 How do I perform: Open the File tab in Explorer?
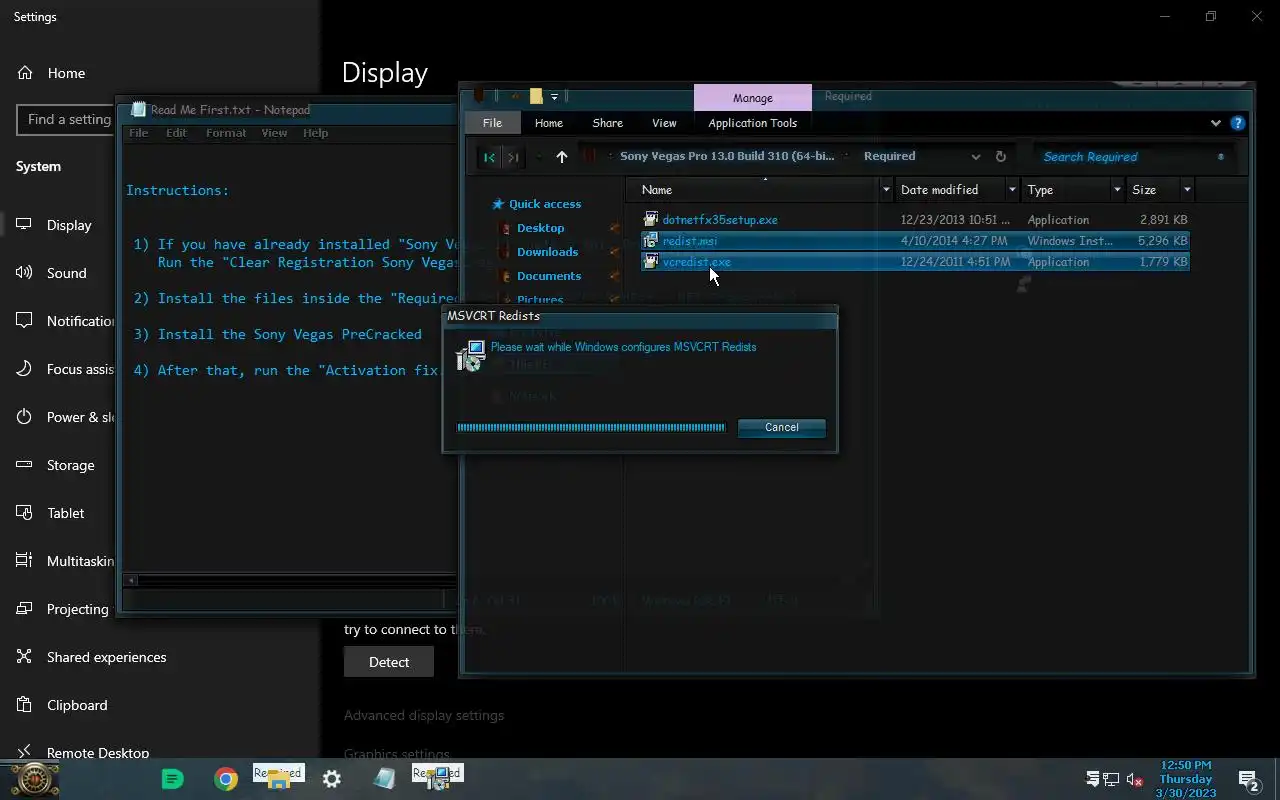(x=492, y=123)
